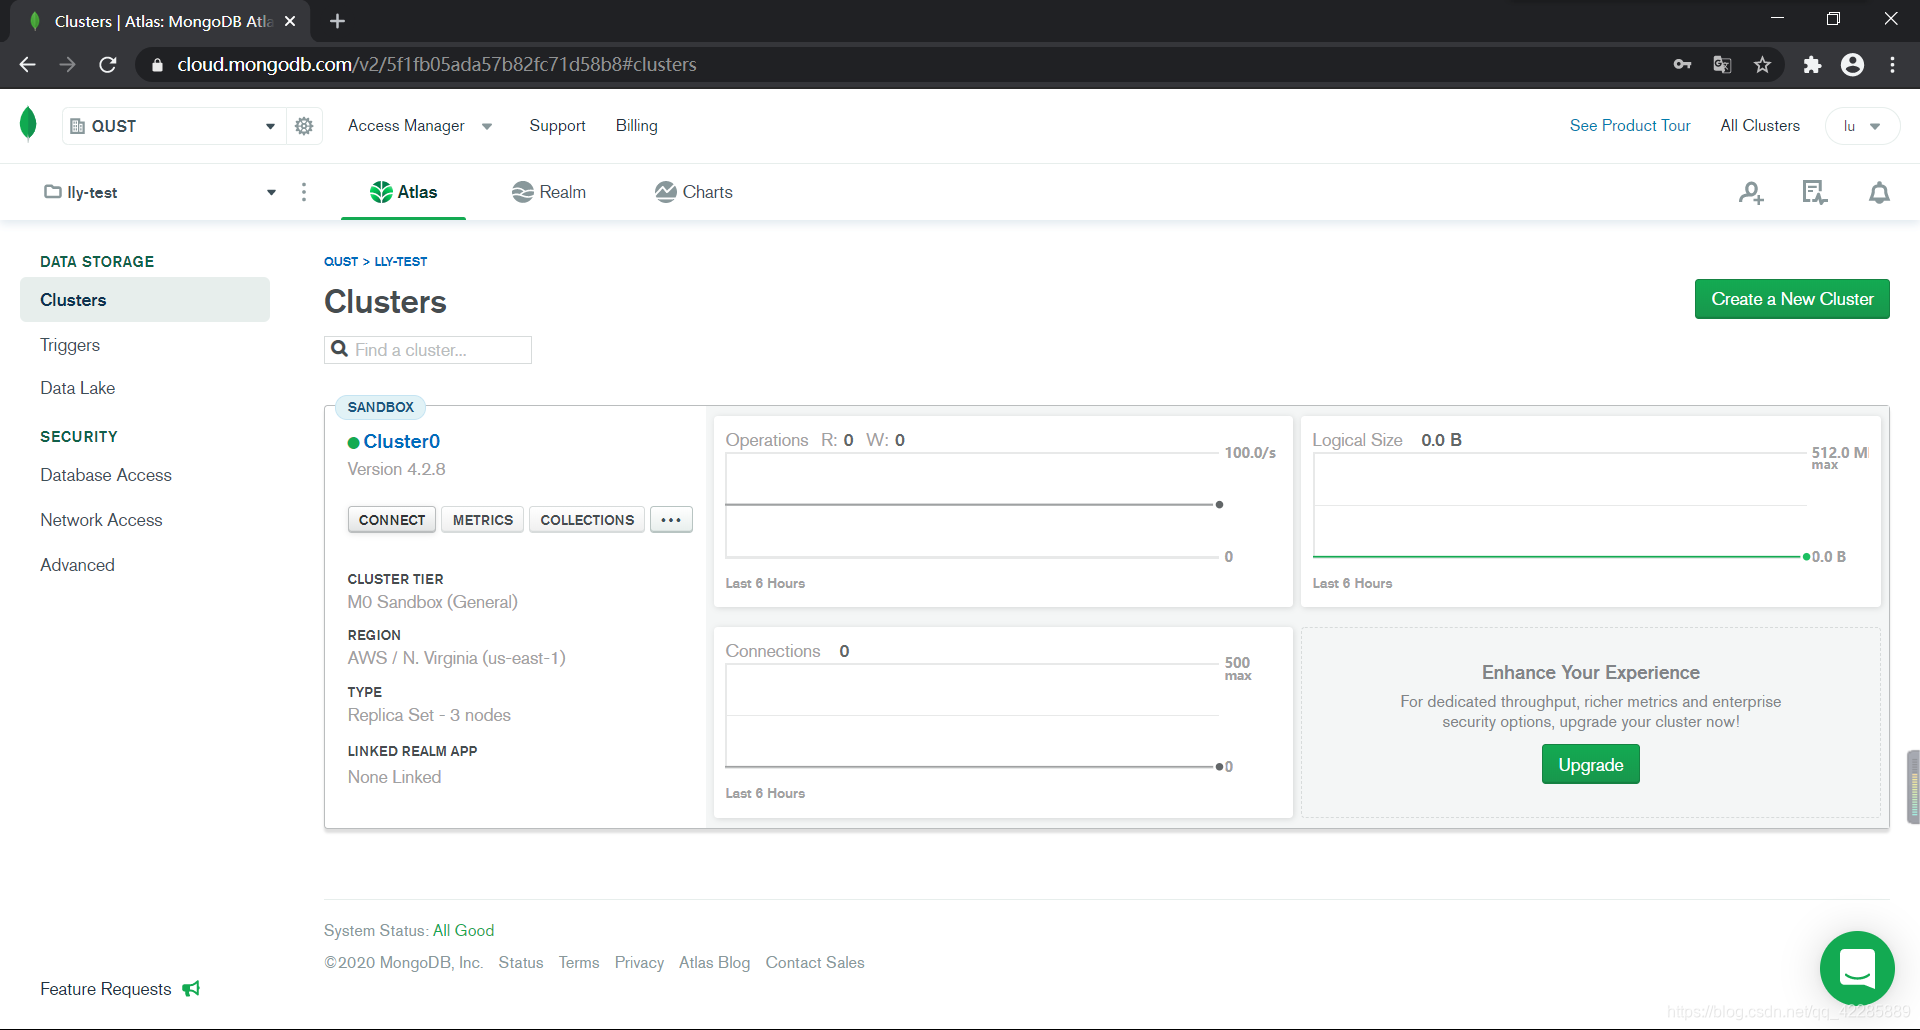
Task: Click the COLLECTIONS button
Action: (587, 520)
